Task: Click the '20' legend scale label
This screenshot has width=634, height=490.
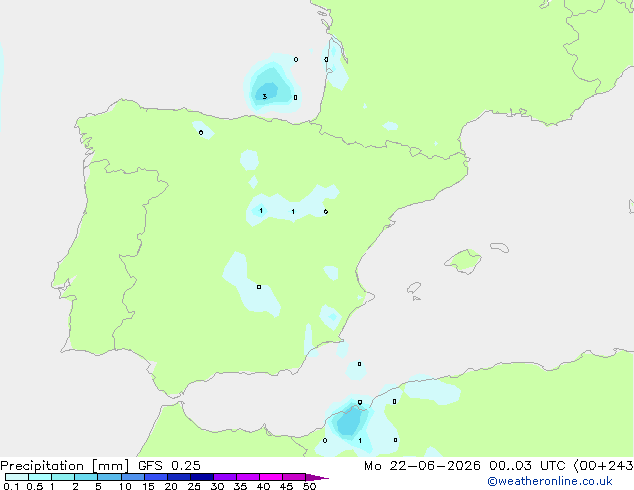Action: [171, 486]
